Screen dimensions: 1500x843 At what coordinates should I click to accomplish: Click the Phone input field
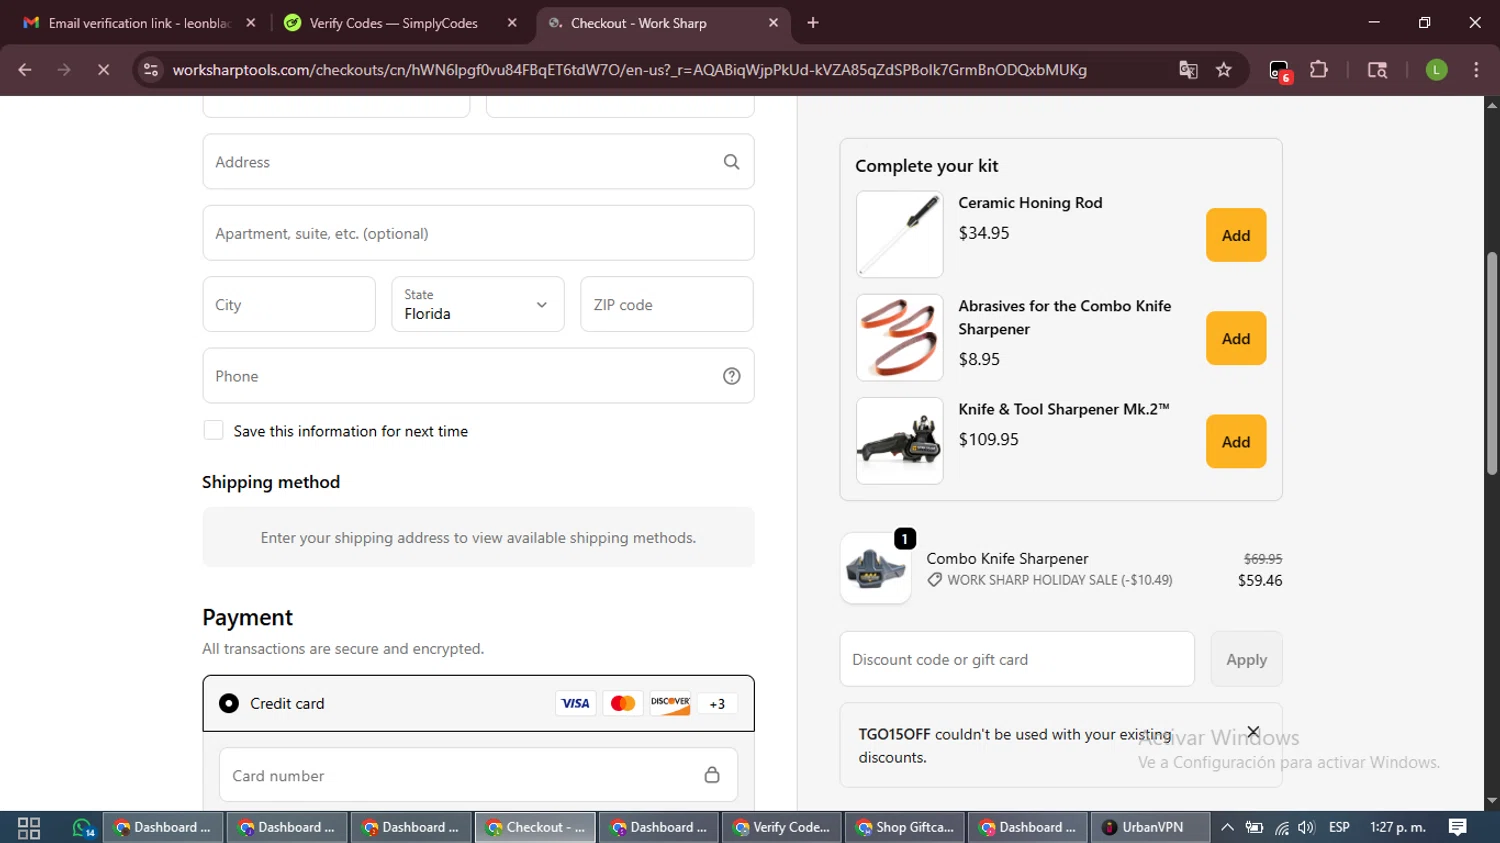click(x=478, y=376)
